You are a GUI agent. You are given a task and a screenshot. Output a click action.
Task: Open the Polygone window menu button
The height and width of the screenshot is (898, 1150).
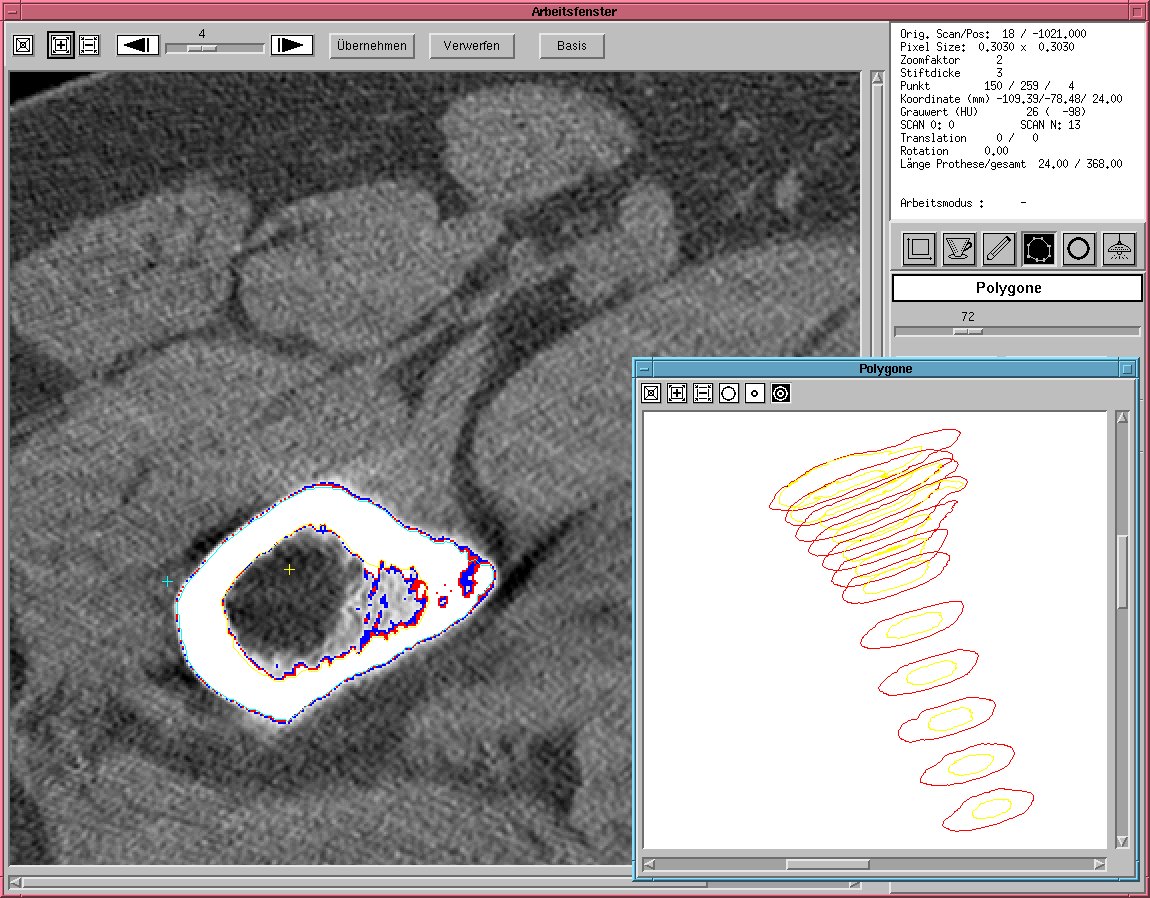644,369
